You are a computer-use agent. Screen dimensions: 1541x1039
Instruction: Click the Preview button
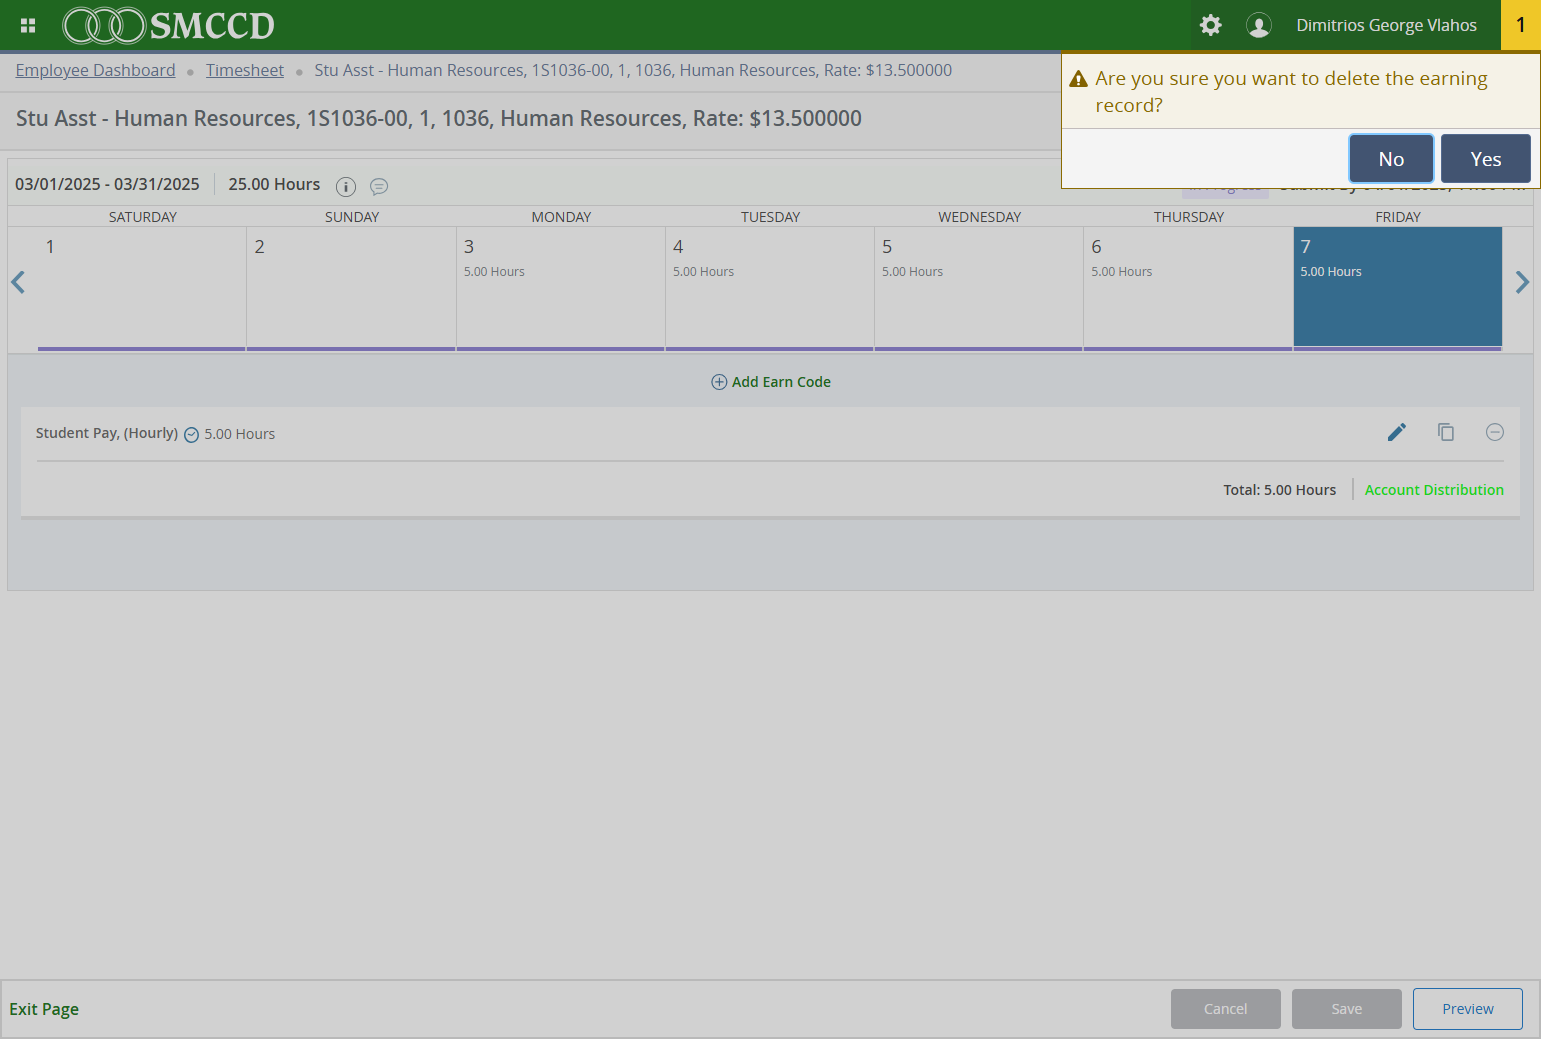click(x=1468, y=1009)
